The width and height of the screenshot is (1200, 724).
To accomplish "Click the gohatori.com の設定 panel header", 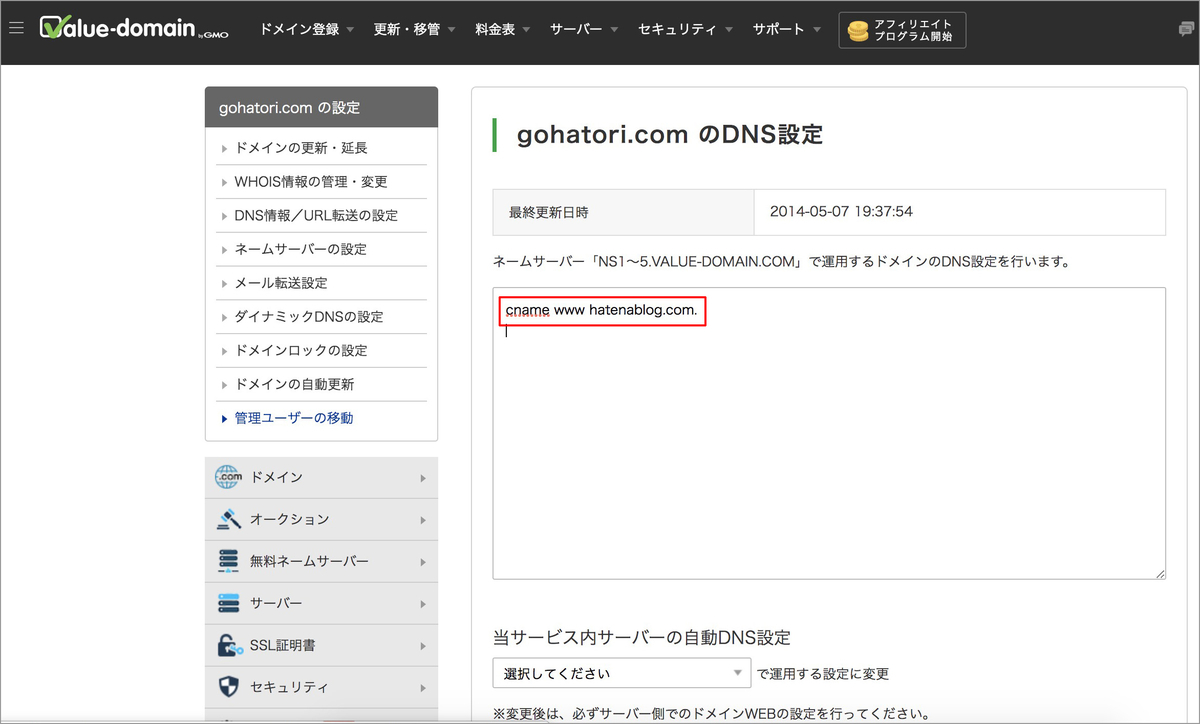I will (321, 107).
